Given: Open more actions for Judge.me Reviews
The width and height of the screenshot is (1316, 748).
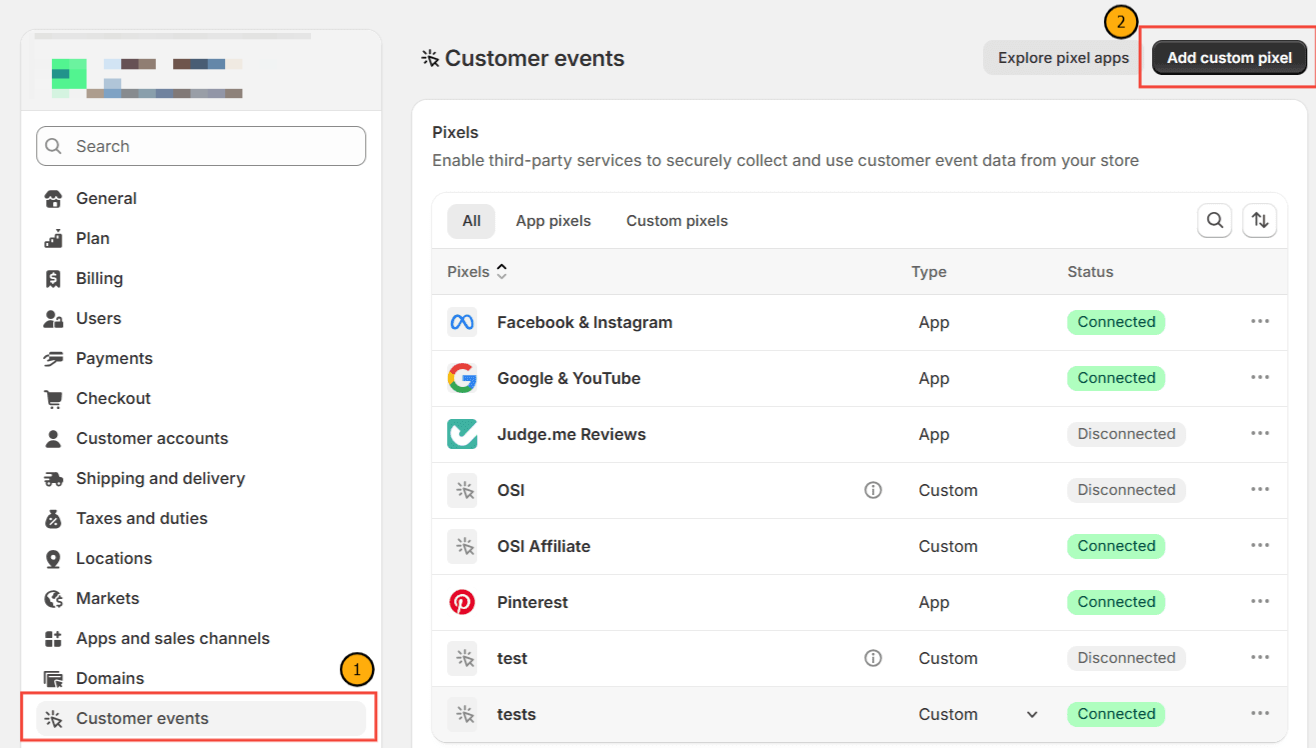Looking at the screenshot, I should click(1259, 434).
